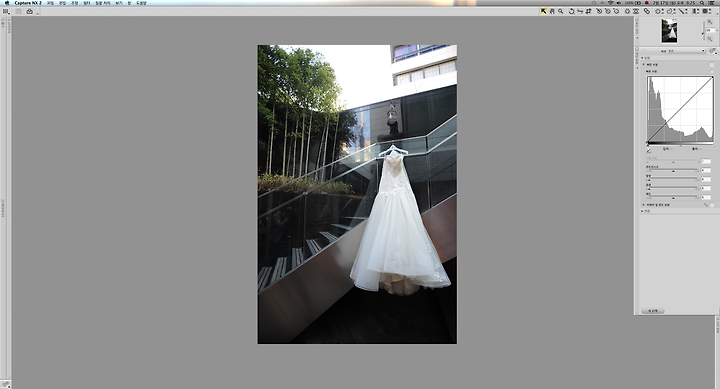Click the tone curve histogram graph

coord(680,109)
